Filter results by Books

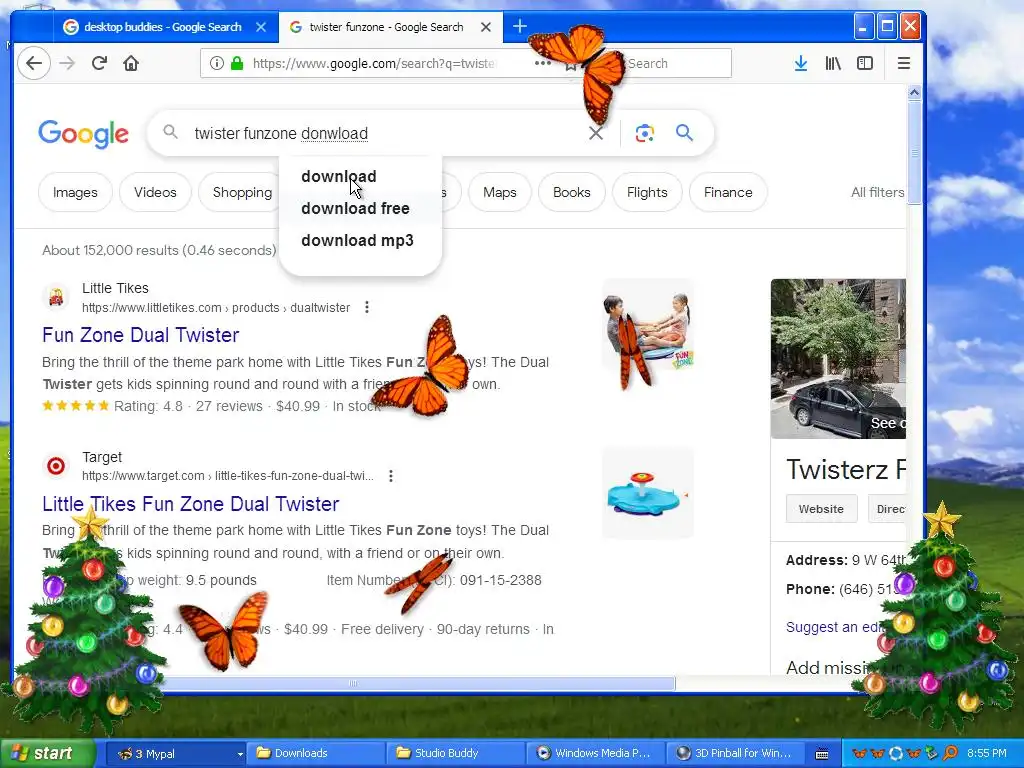click(x=571, y=192)
